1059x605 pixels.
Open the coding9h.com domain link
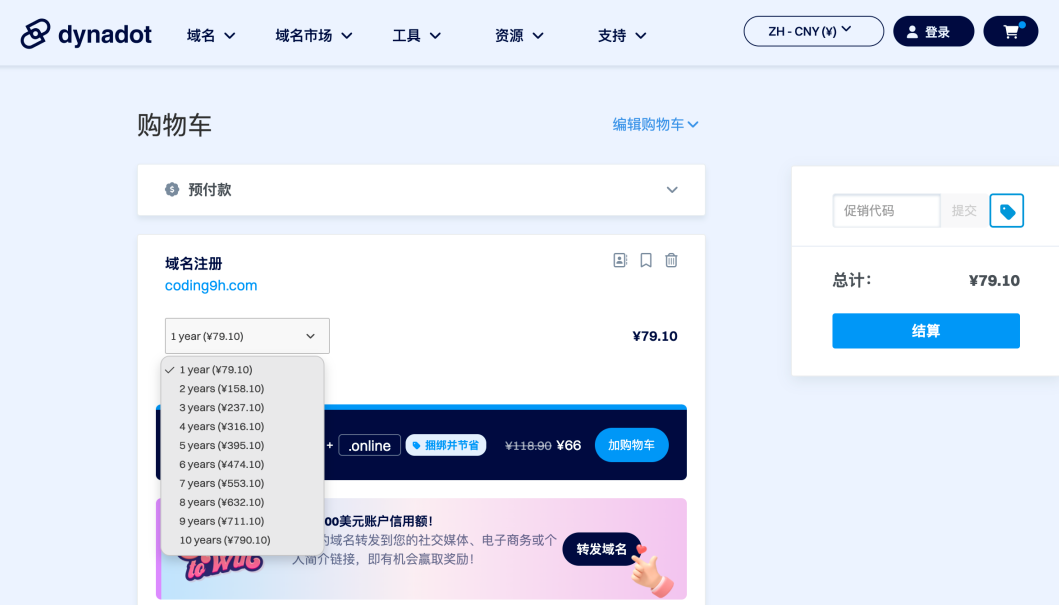click(x=211, y=286)
